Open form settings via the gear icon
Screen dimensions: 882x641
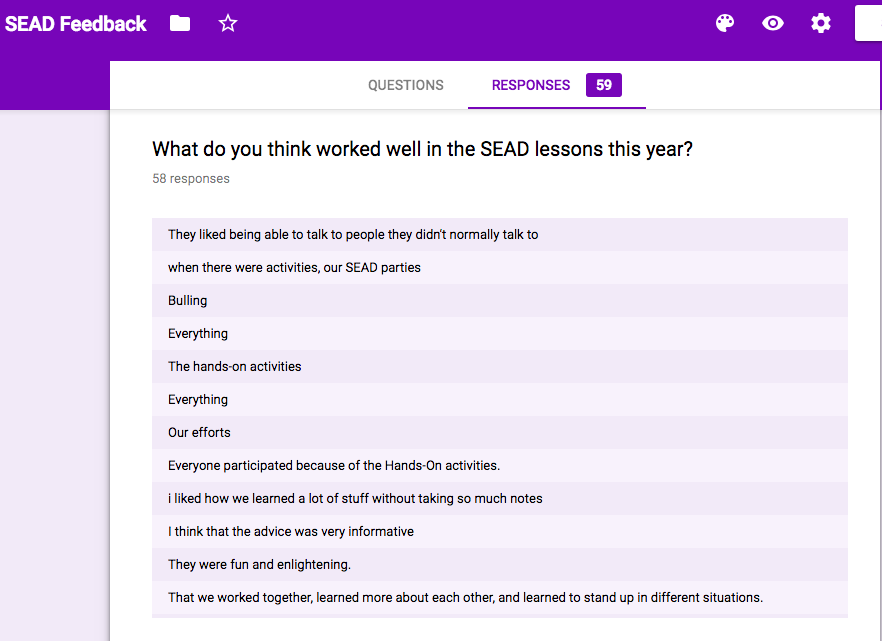(x=821, y=23)
